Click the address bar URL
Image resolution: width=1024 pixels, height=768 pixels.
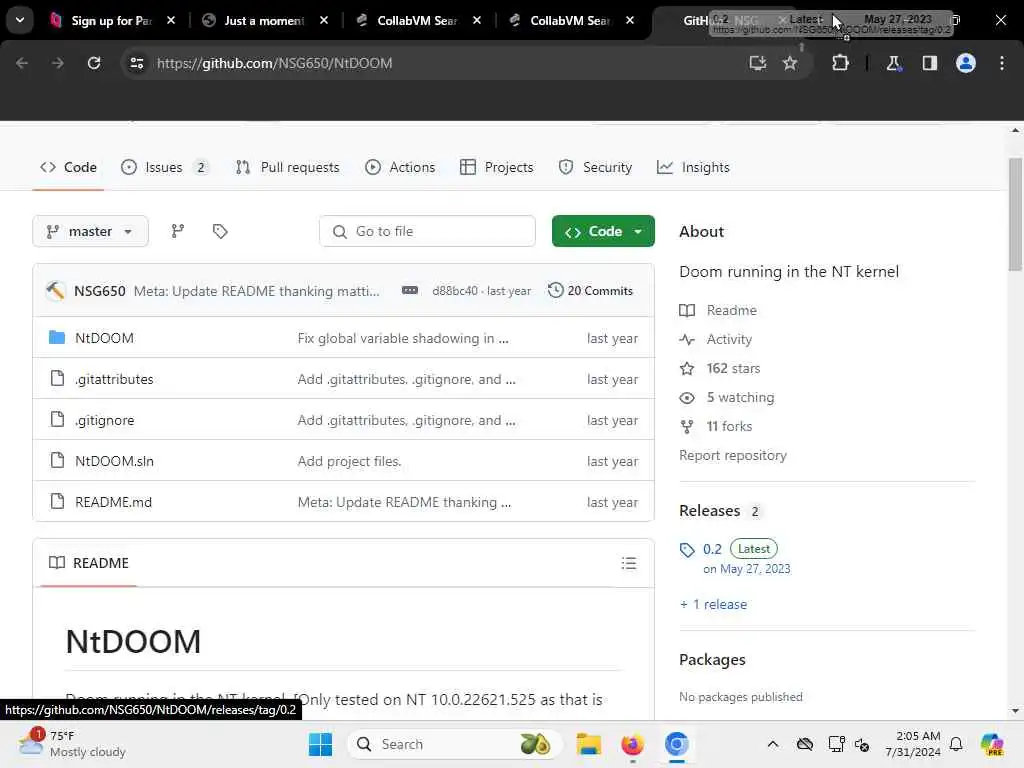[274, 63]
